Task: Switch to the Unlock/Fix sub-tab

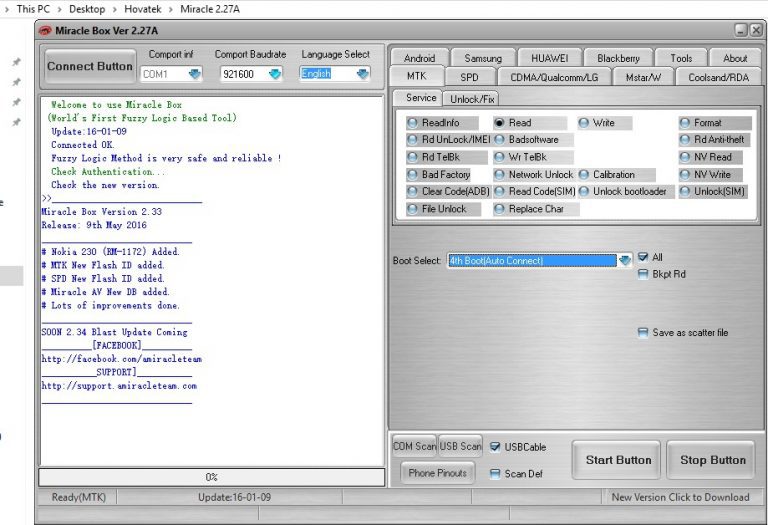Action: click(x=472, y=99)
